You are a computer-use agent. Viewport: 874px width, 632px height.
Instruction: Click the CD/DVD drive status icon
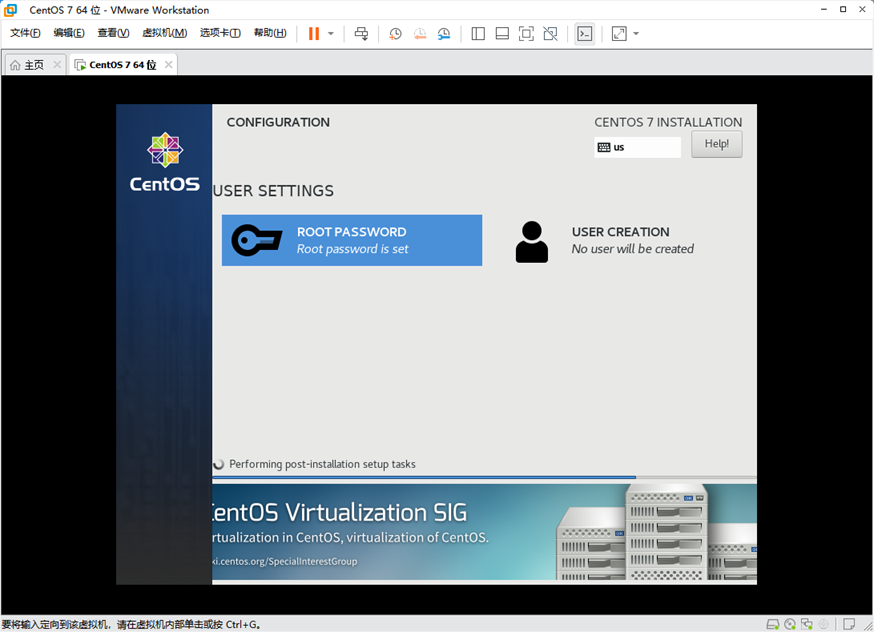pos(790,624)
